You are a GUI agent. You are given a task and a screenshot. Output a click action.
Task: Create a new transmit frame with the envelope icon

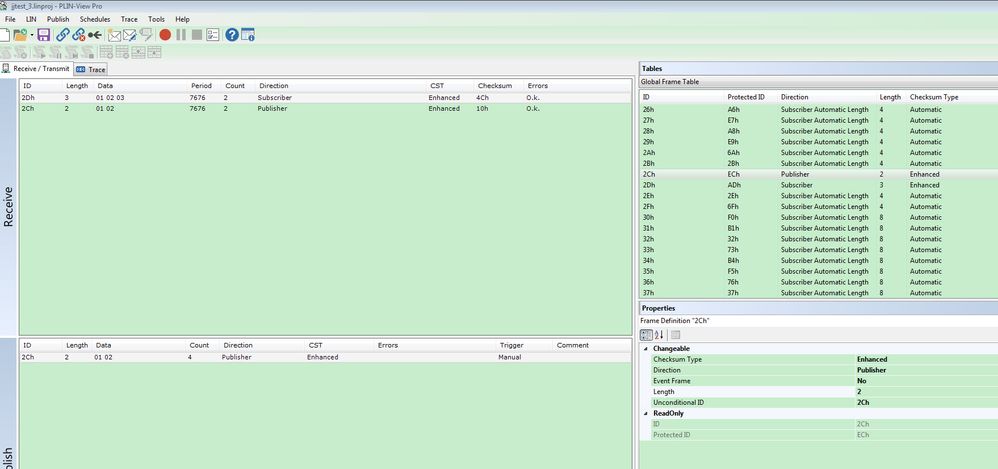point(114,34)
